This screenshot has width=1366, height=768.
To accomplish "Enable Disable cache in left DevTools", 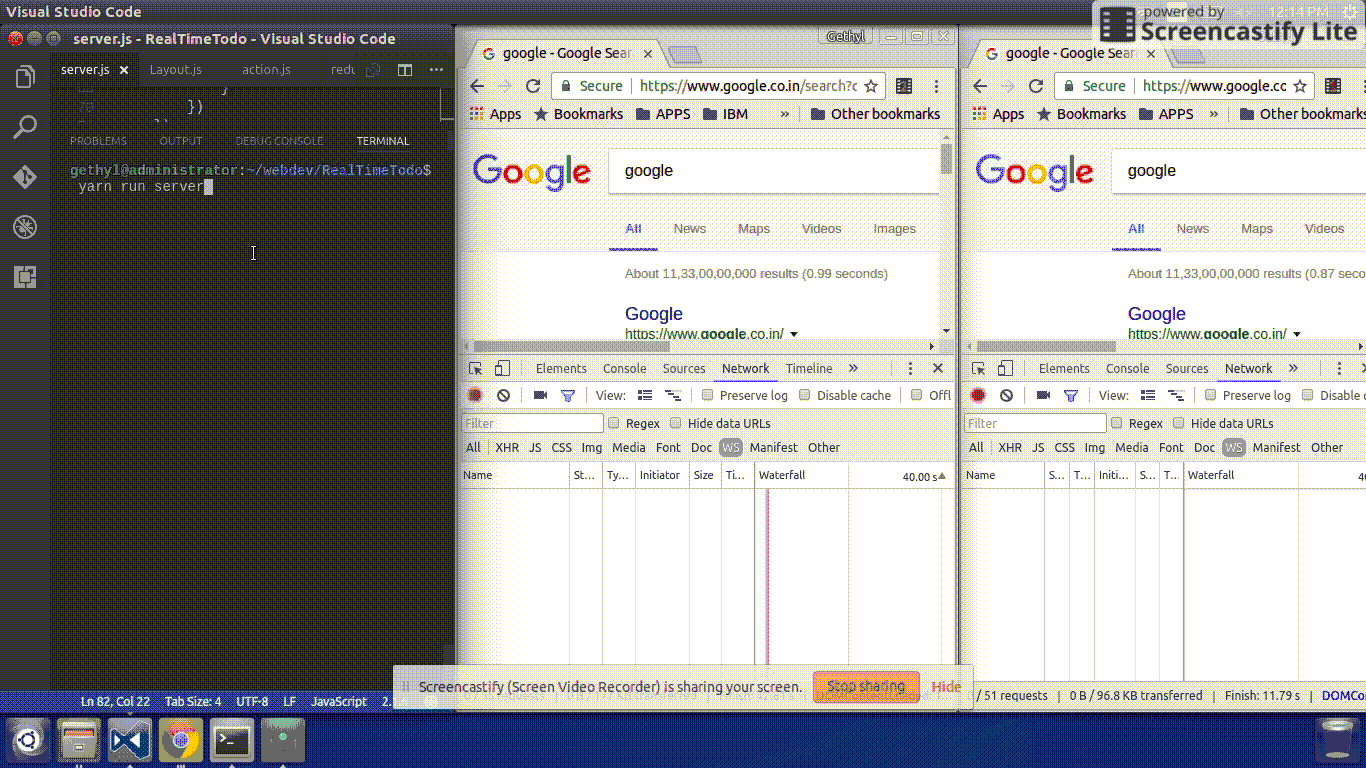I will tap(805, 395).
